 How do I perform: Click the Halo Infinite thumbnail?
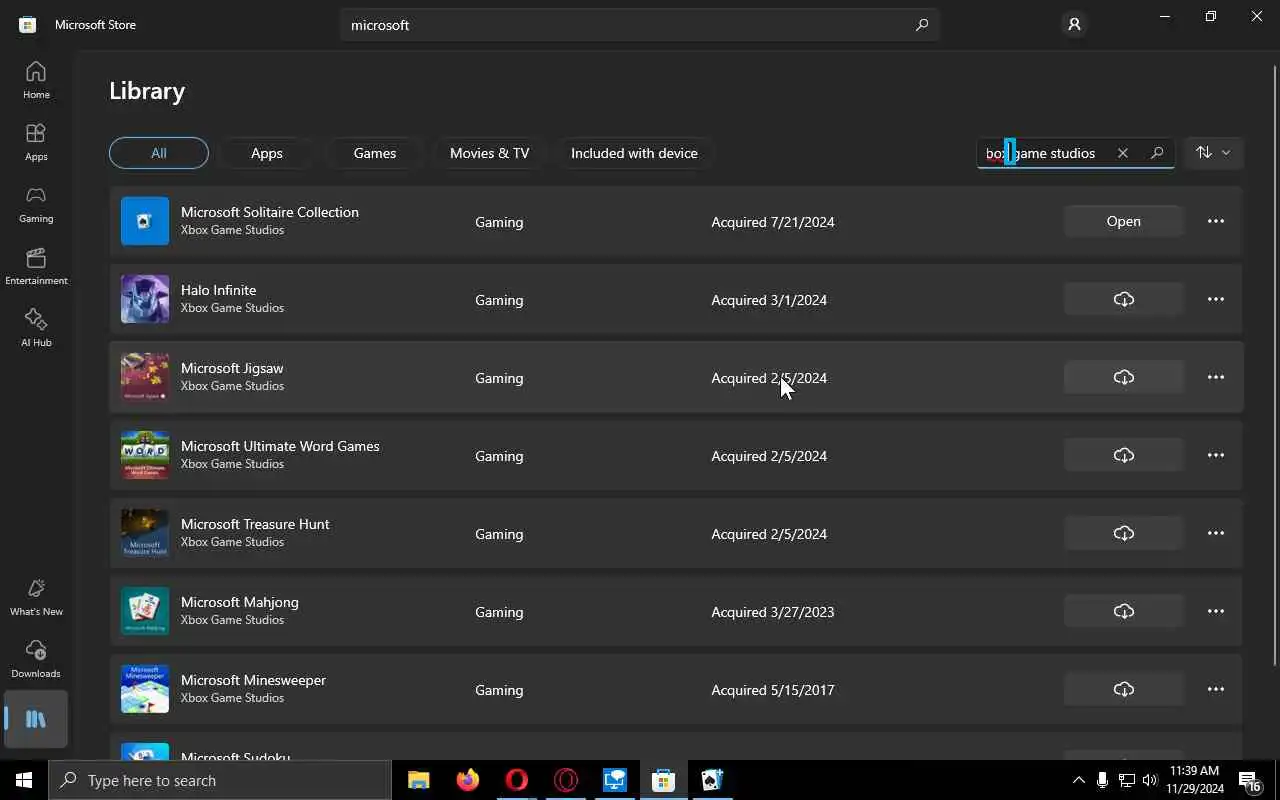pos(145,299)
